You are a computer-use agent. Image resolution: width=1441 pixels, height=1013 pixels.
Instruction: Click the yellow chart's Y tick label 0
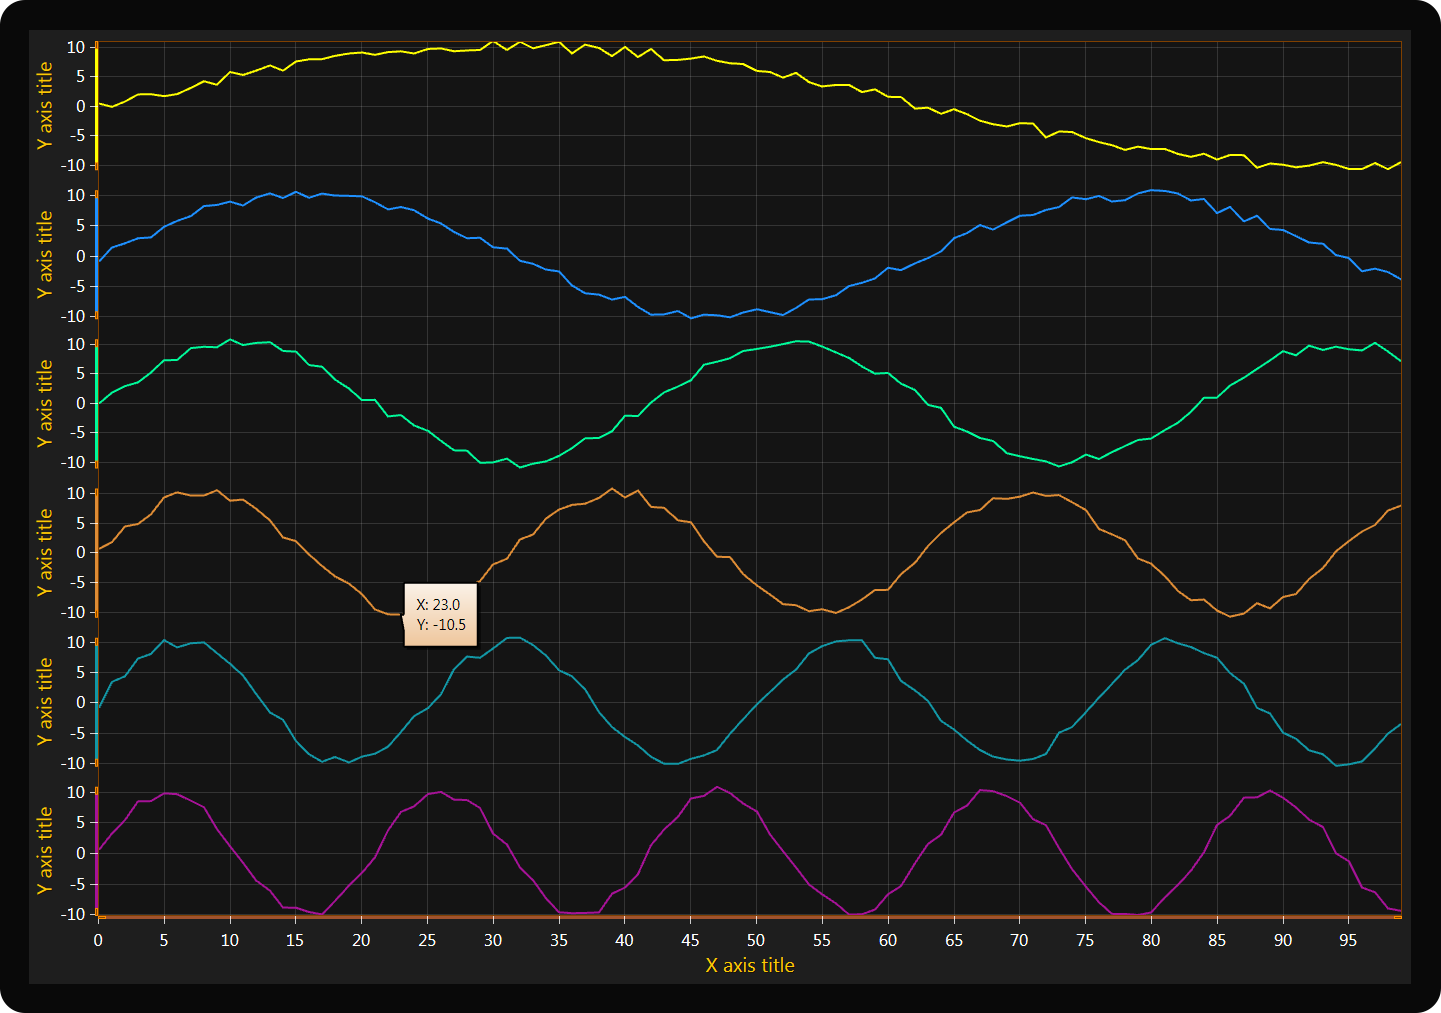pyautogui.click(x=81, y=106)
